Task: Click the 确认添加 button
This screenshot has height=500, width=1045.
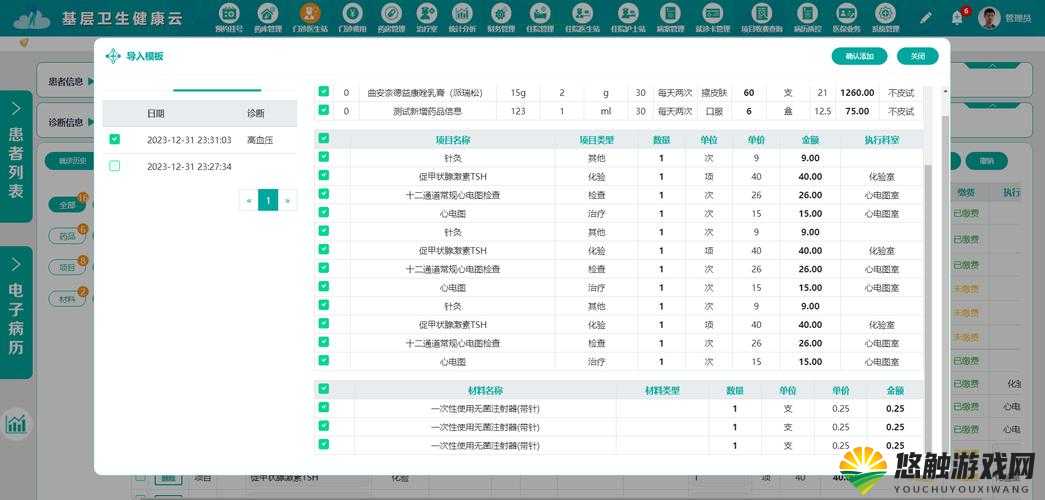Action: [859, 56]
